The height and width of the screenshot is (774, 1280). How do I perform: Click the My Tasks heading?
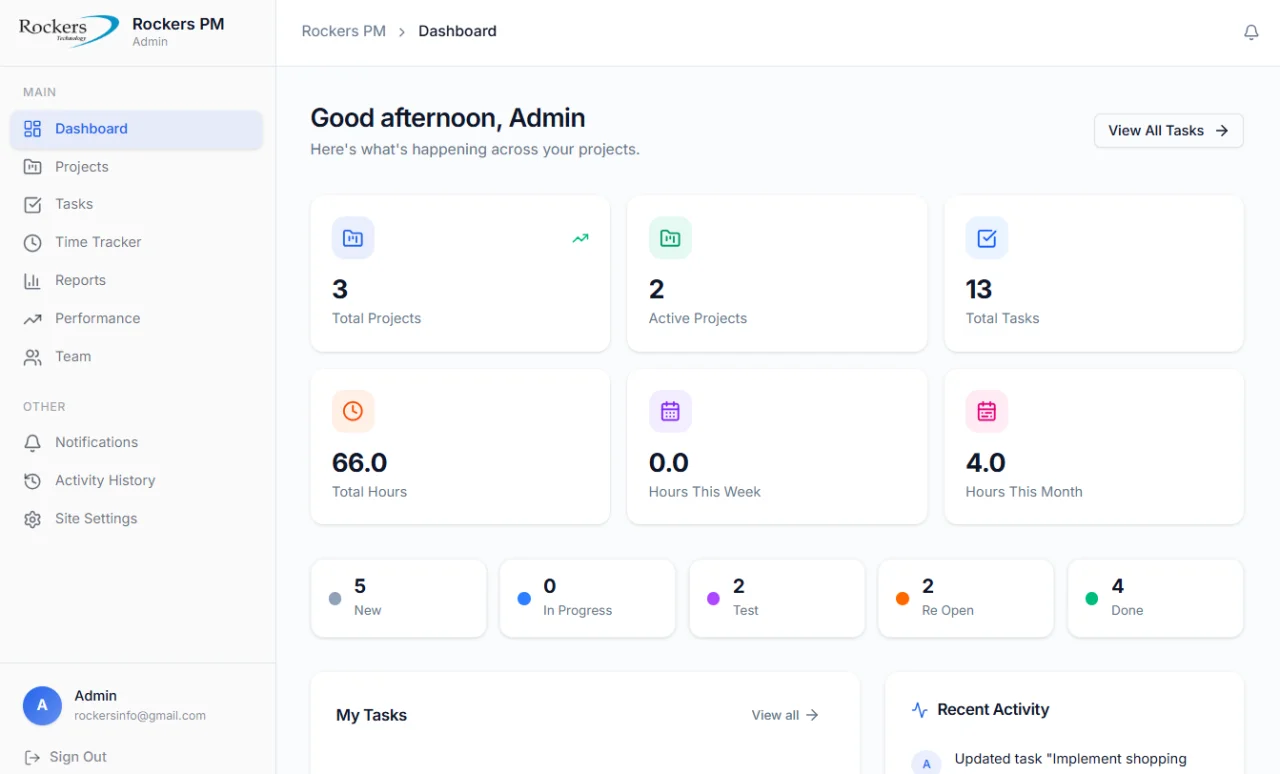371,715
